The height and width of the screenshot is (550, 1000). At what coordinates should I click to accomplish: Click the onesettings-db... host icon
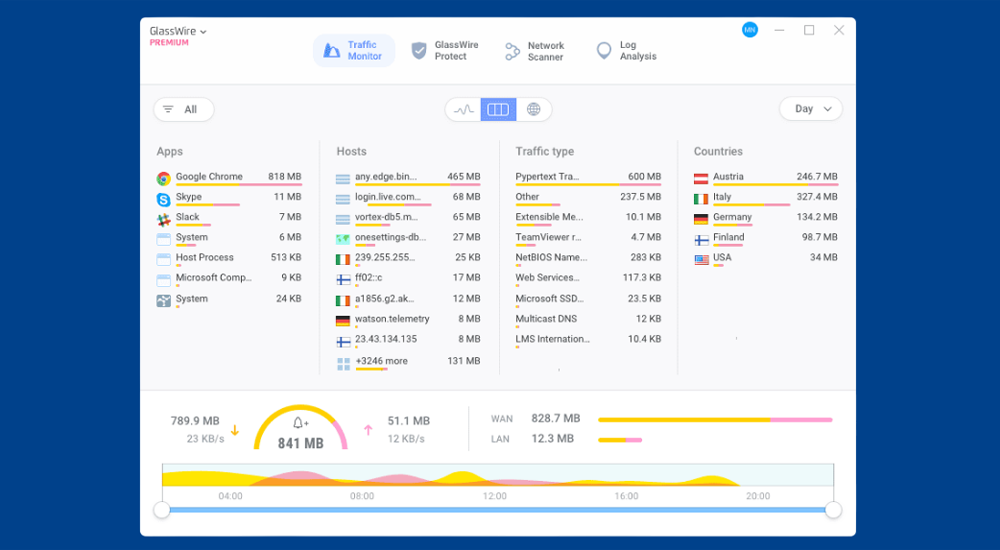point(343,239)
